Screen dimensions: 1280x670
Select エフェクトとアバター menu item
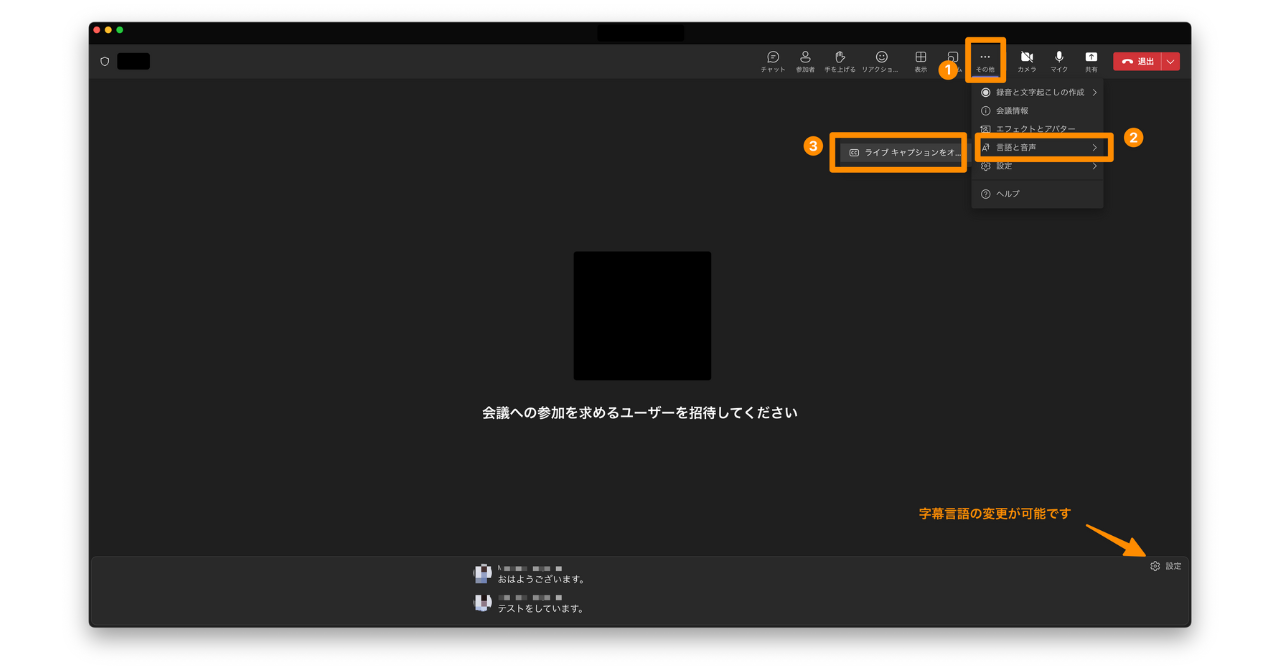(x=1034, y=129)
